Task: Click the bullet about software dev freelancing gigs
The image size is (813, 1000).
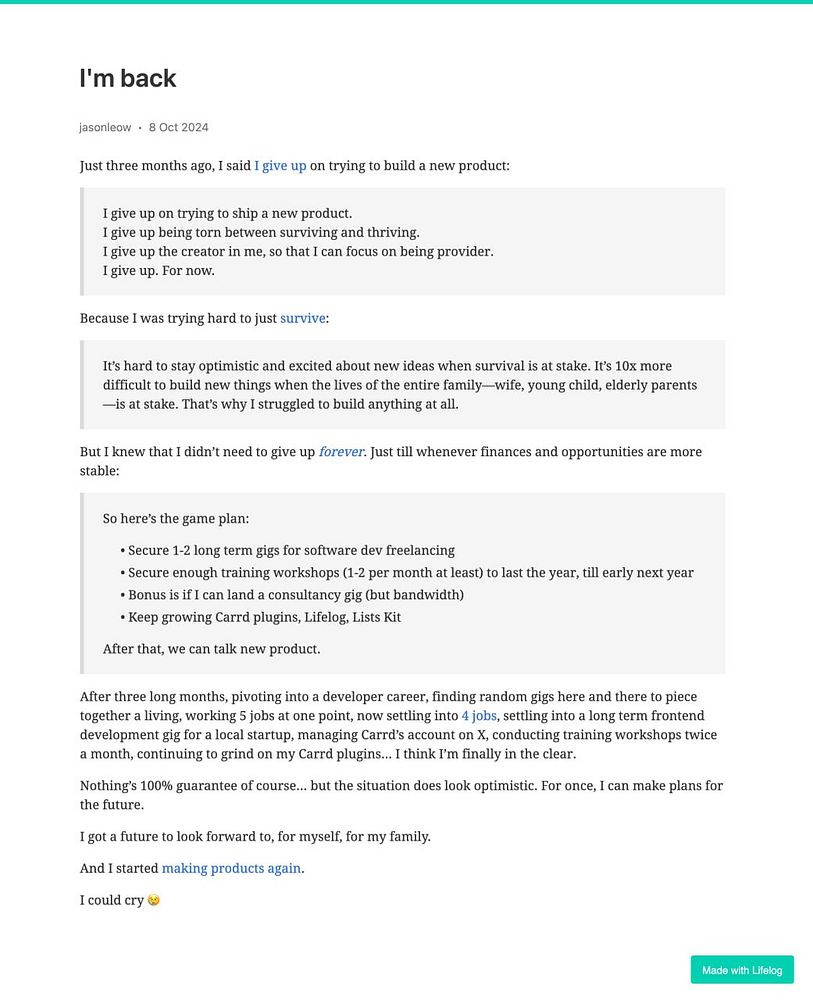Action: point(291,551)
